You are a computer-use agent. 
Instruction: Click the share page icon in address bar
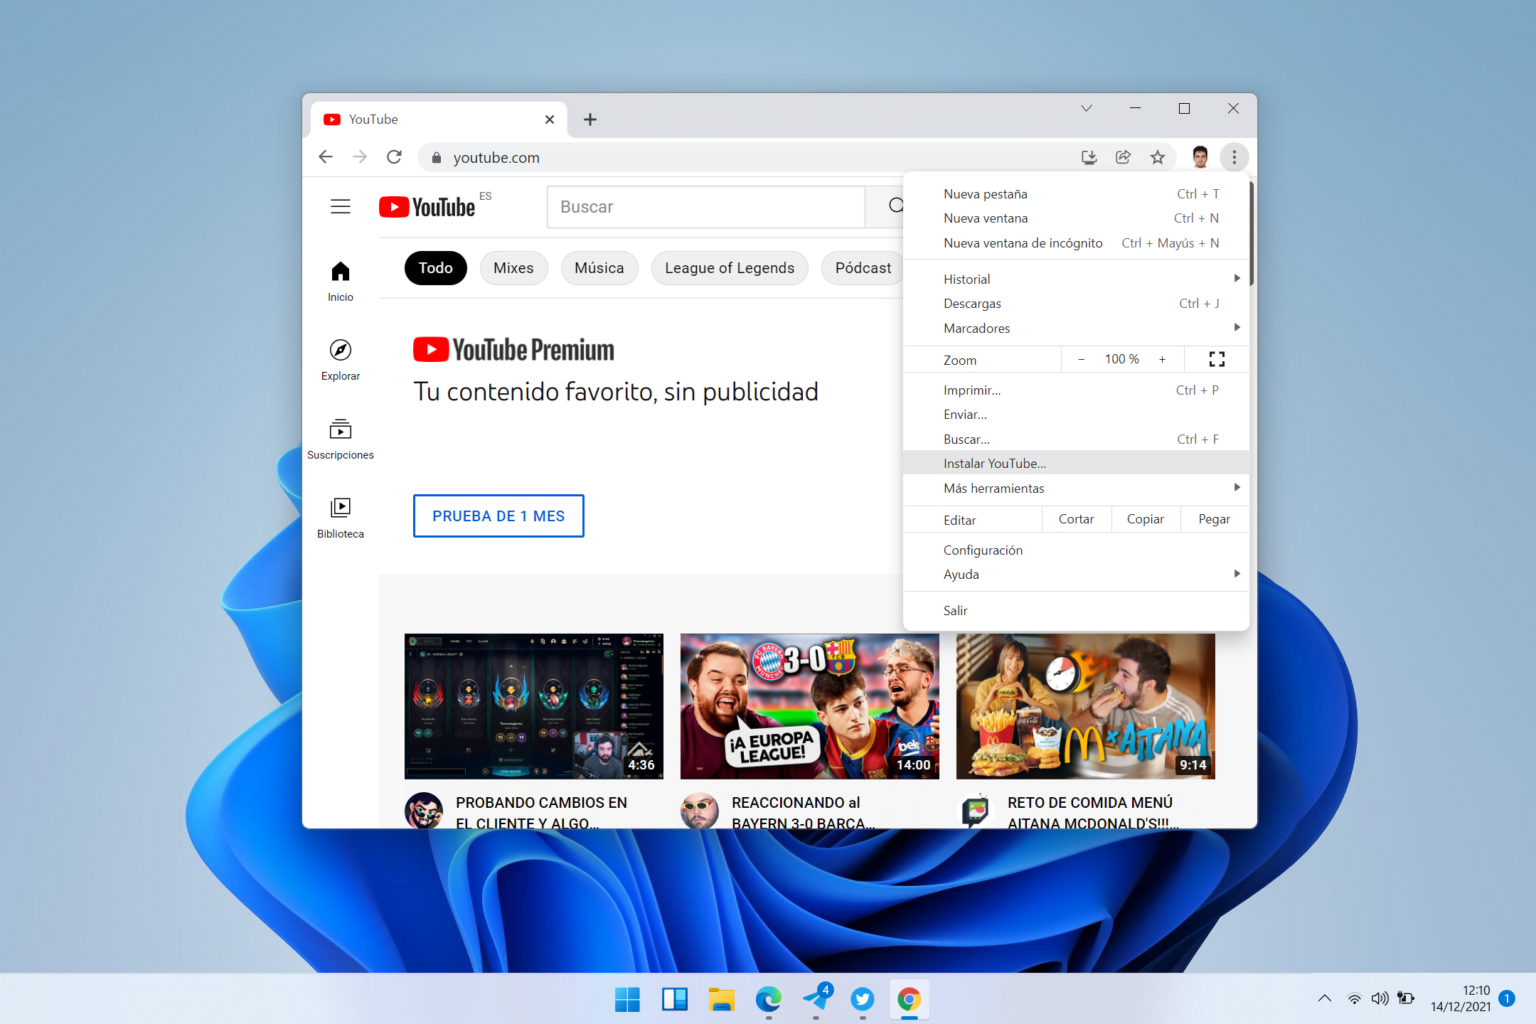(x=1123, y=157)
